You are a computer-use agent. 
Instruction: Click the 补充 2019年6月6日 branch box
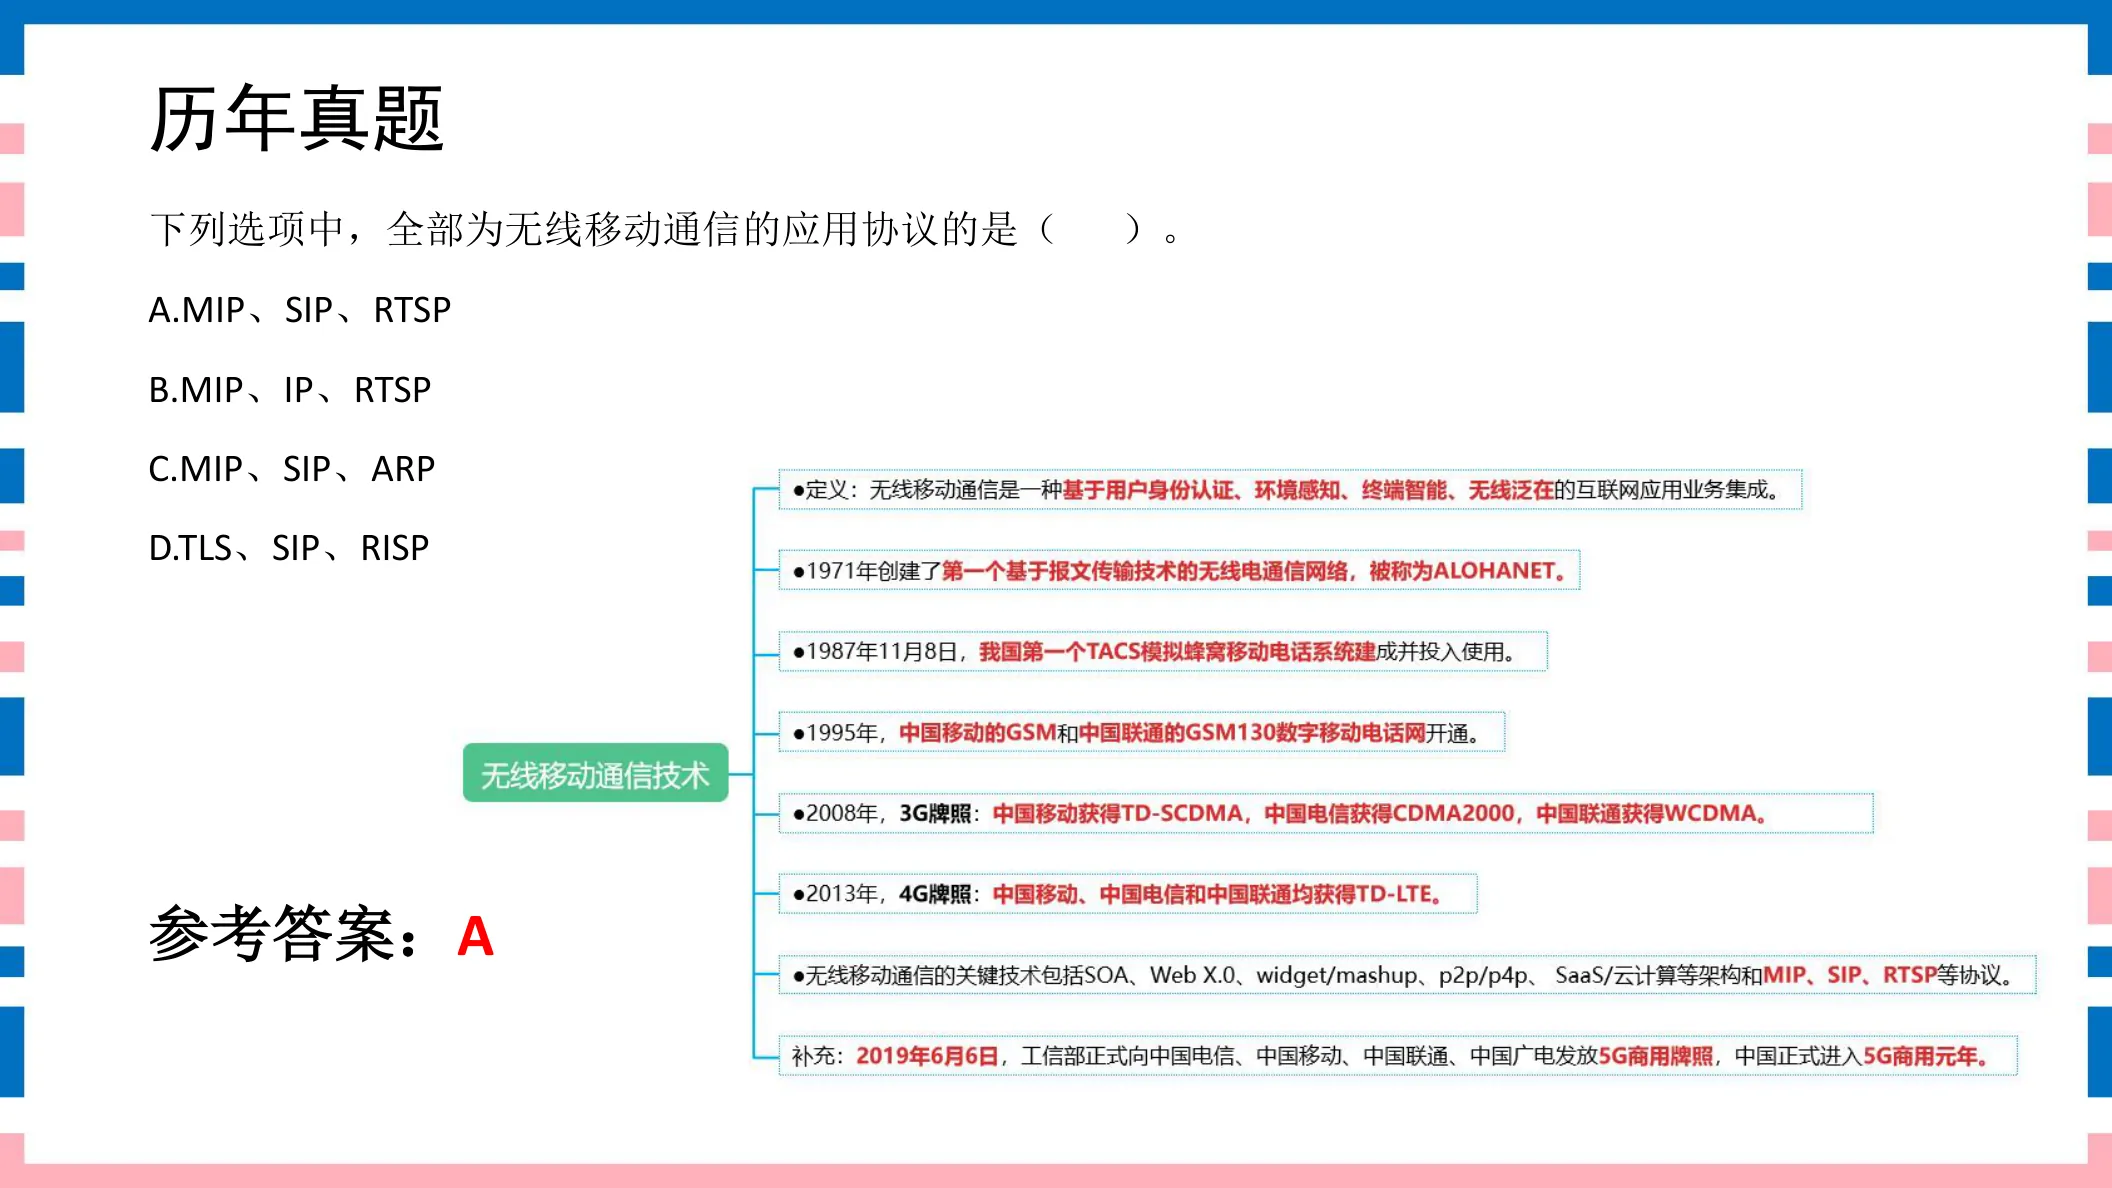(1398, 1055)
